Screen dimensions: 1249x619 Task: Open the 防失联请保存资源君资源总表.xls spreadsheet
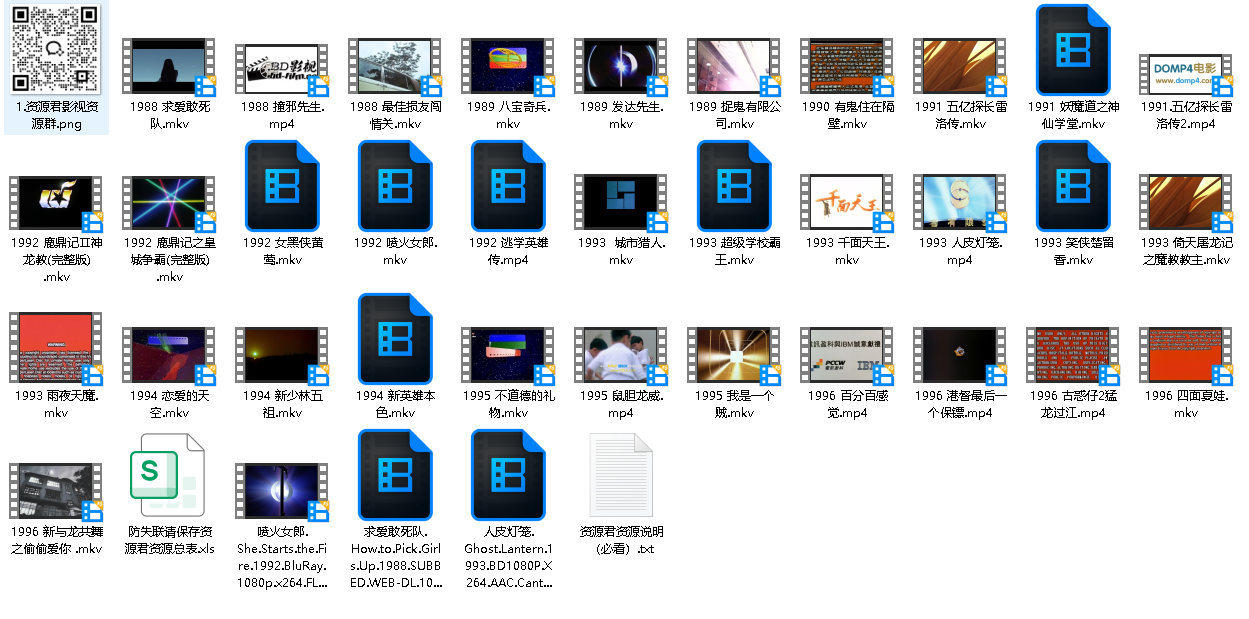167,475
